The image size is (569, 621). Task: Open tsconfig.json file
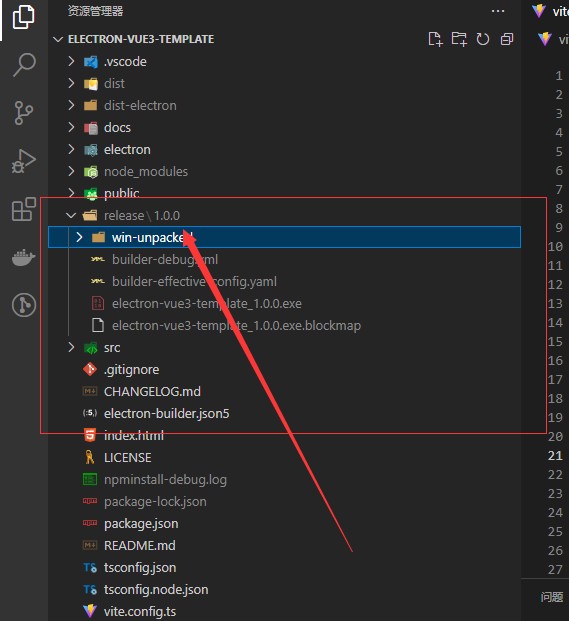140,568
